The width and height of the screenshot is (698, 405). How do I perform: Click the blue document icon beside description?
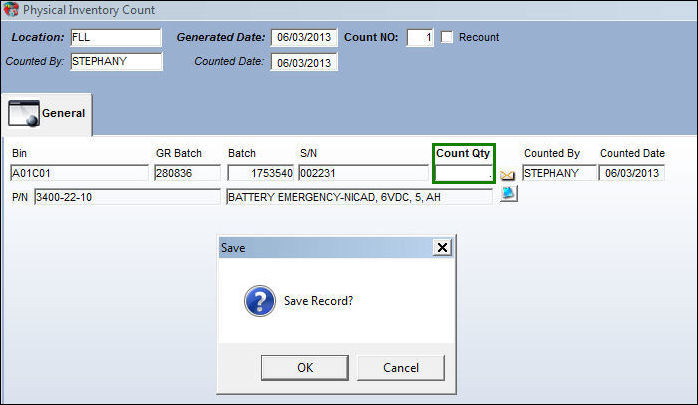(508, 194)
